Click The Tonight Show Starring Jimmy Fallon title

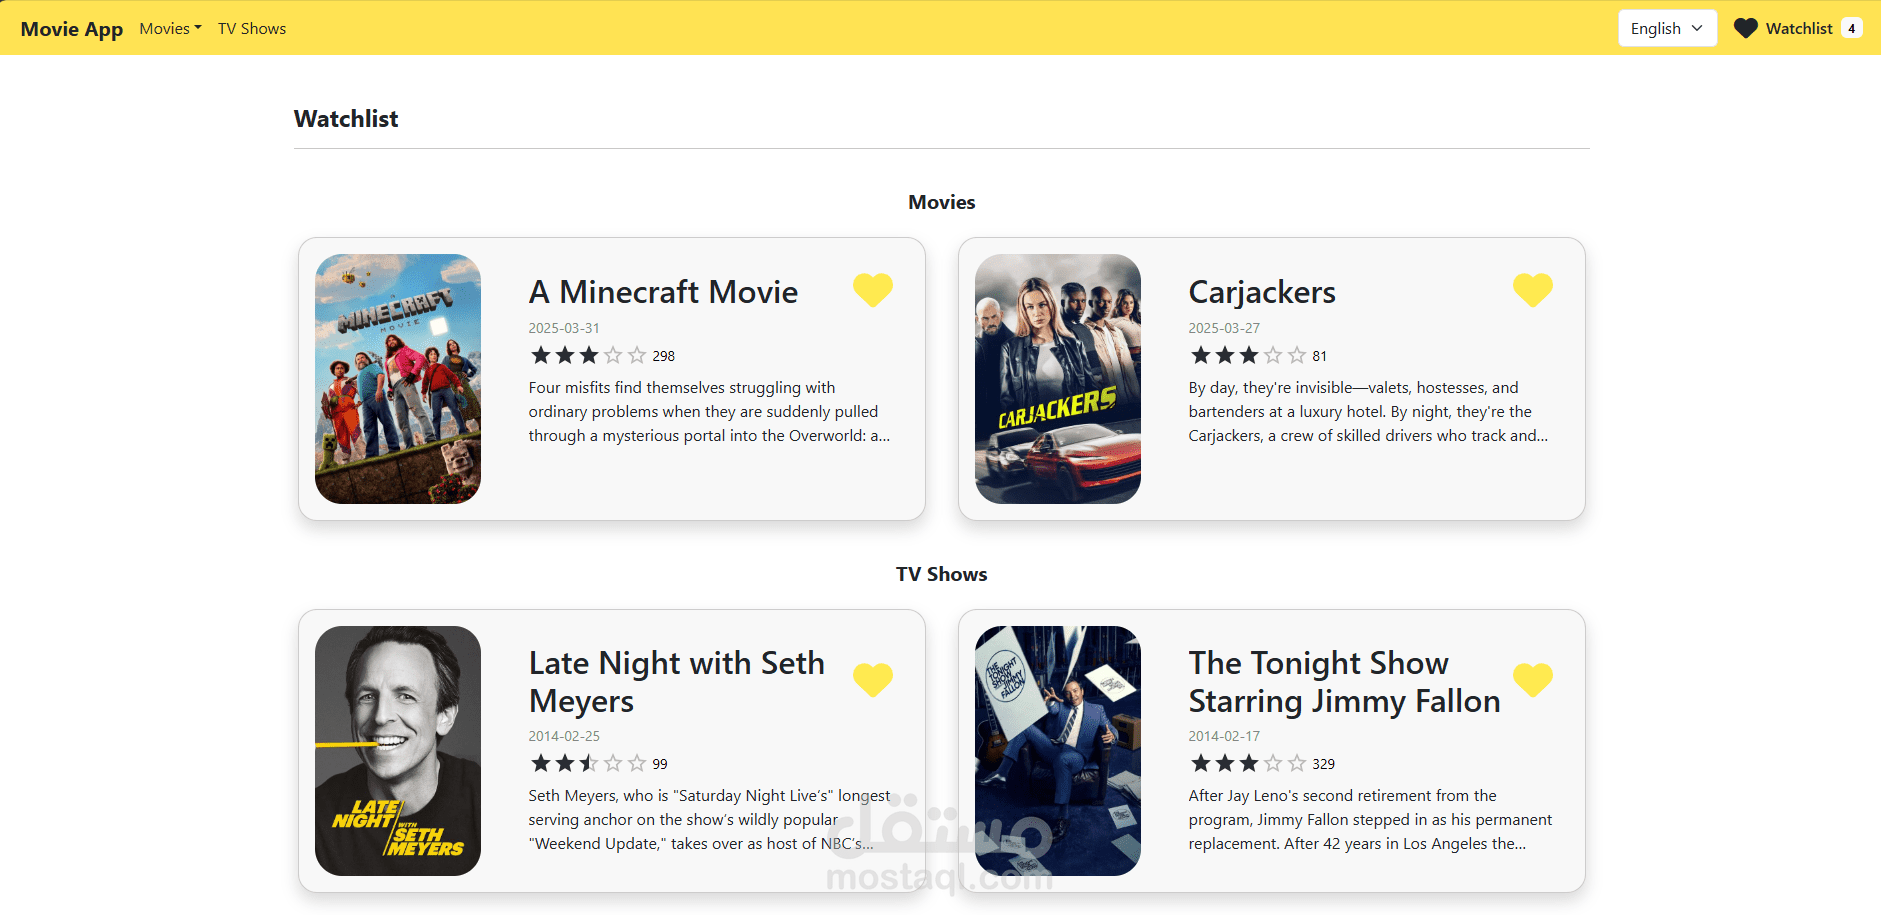pos(1344,681)
